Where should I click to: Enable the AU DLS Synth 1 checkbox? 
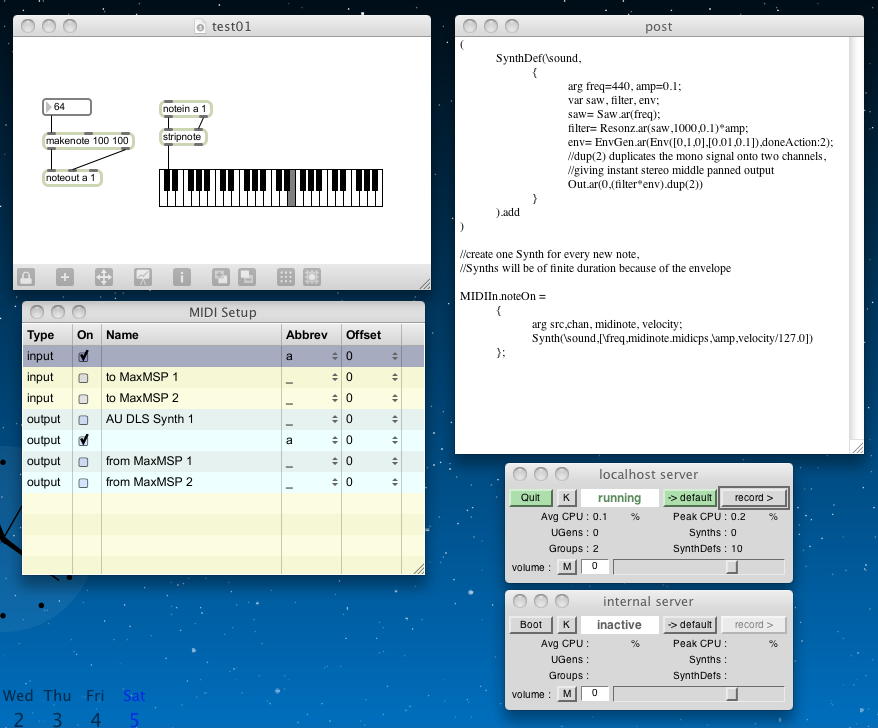[83, 419]
